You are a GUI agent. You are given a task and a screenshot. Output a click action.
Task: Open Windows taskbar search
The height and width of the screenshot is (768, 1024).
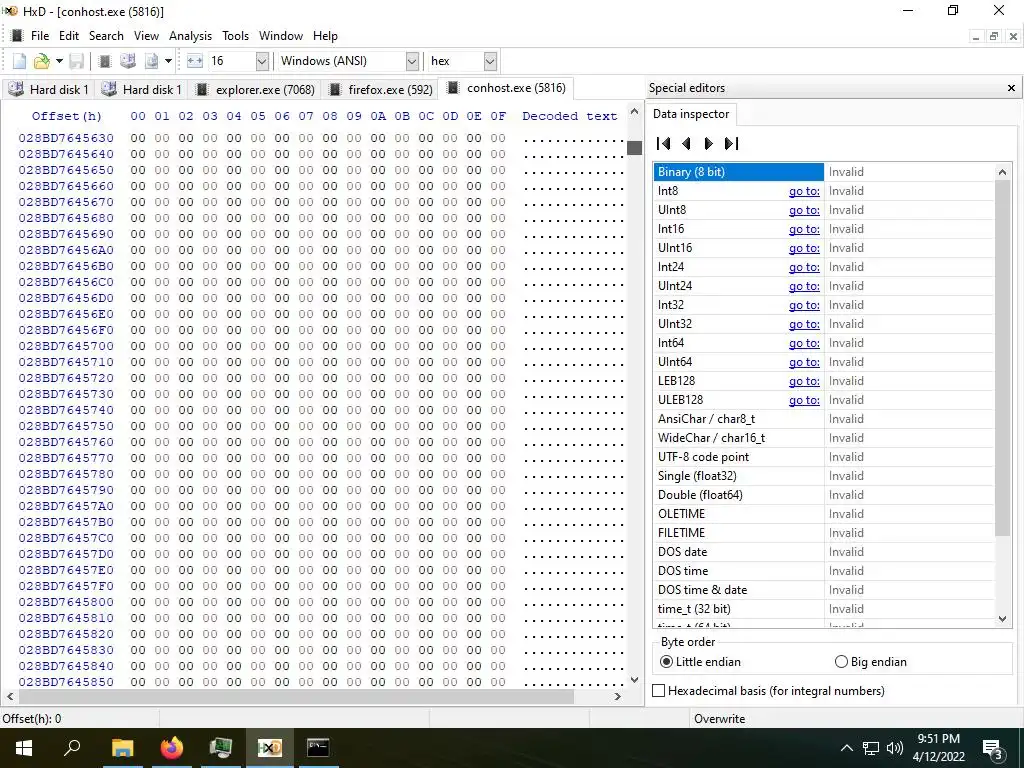(x=72, y=748)
